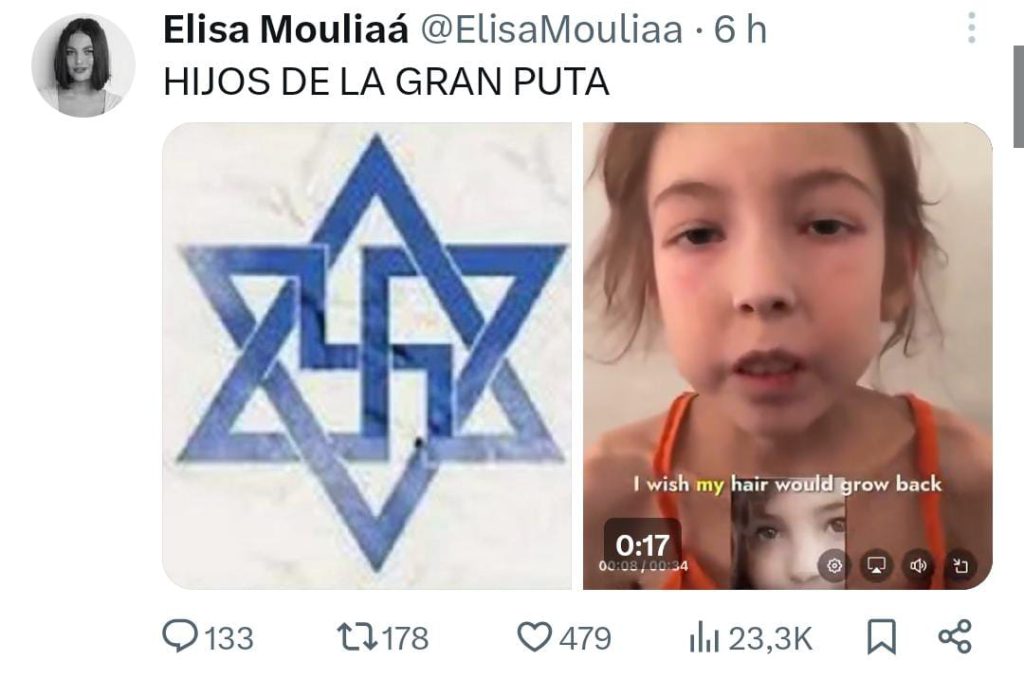1024x679 pixels.
Task: Open the three-dot more options menu
Action: [972, 28]
